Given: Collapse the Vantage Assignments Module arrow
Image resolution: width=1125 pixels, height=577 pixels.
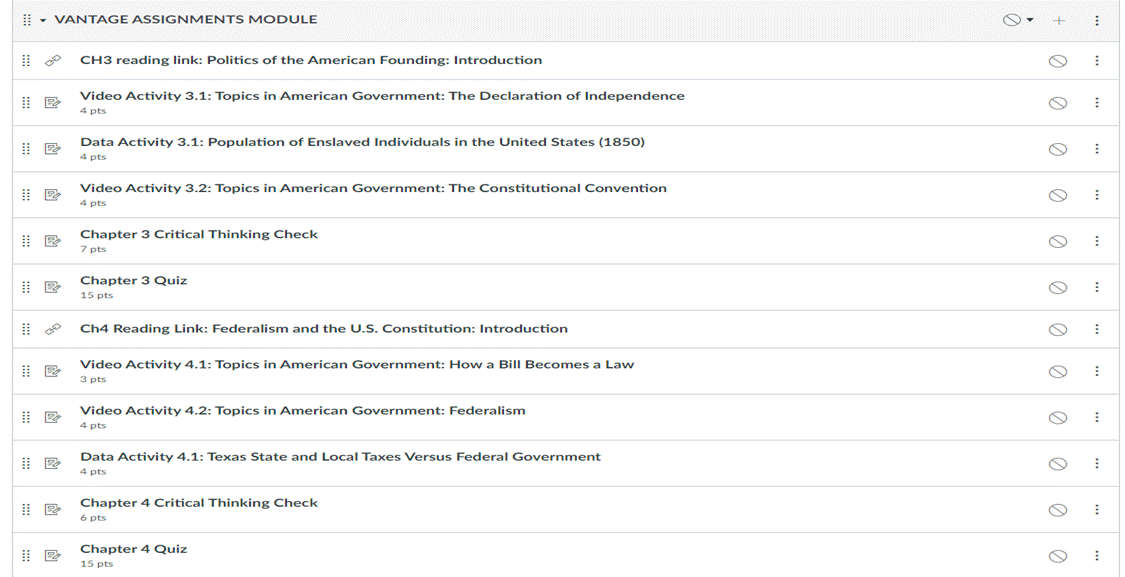Looking at the screenshot, I should point(43,20).
